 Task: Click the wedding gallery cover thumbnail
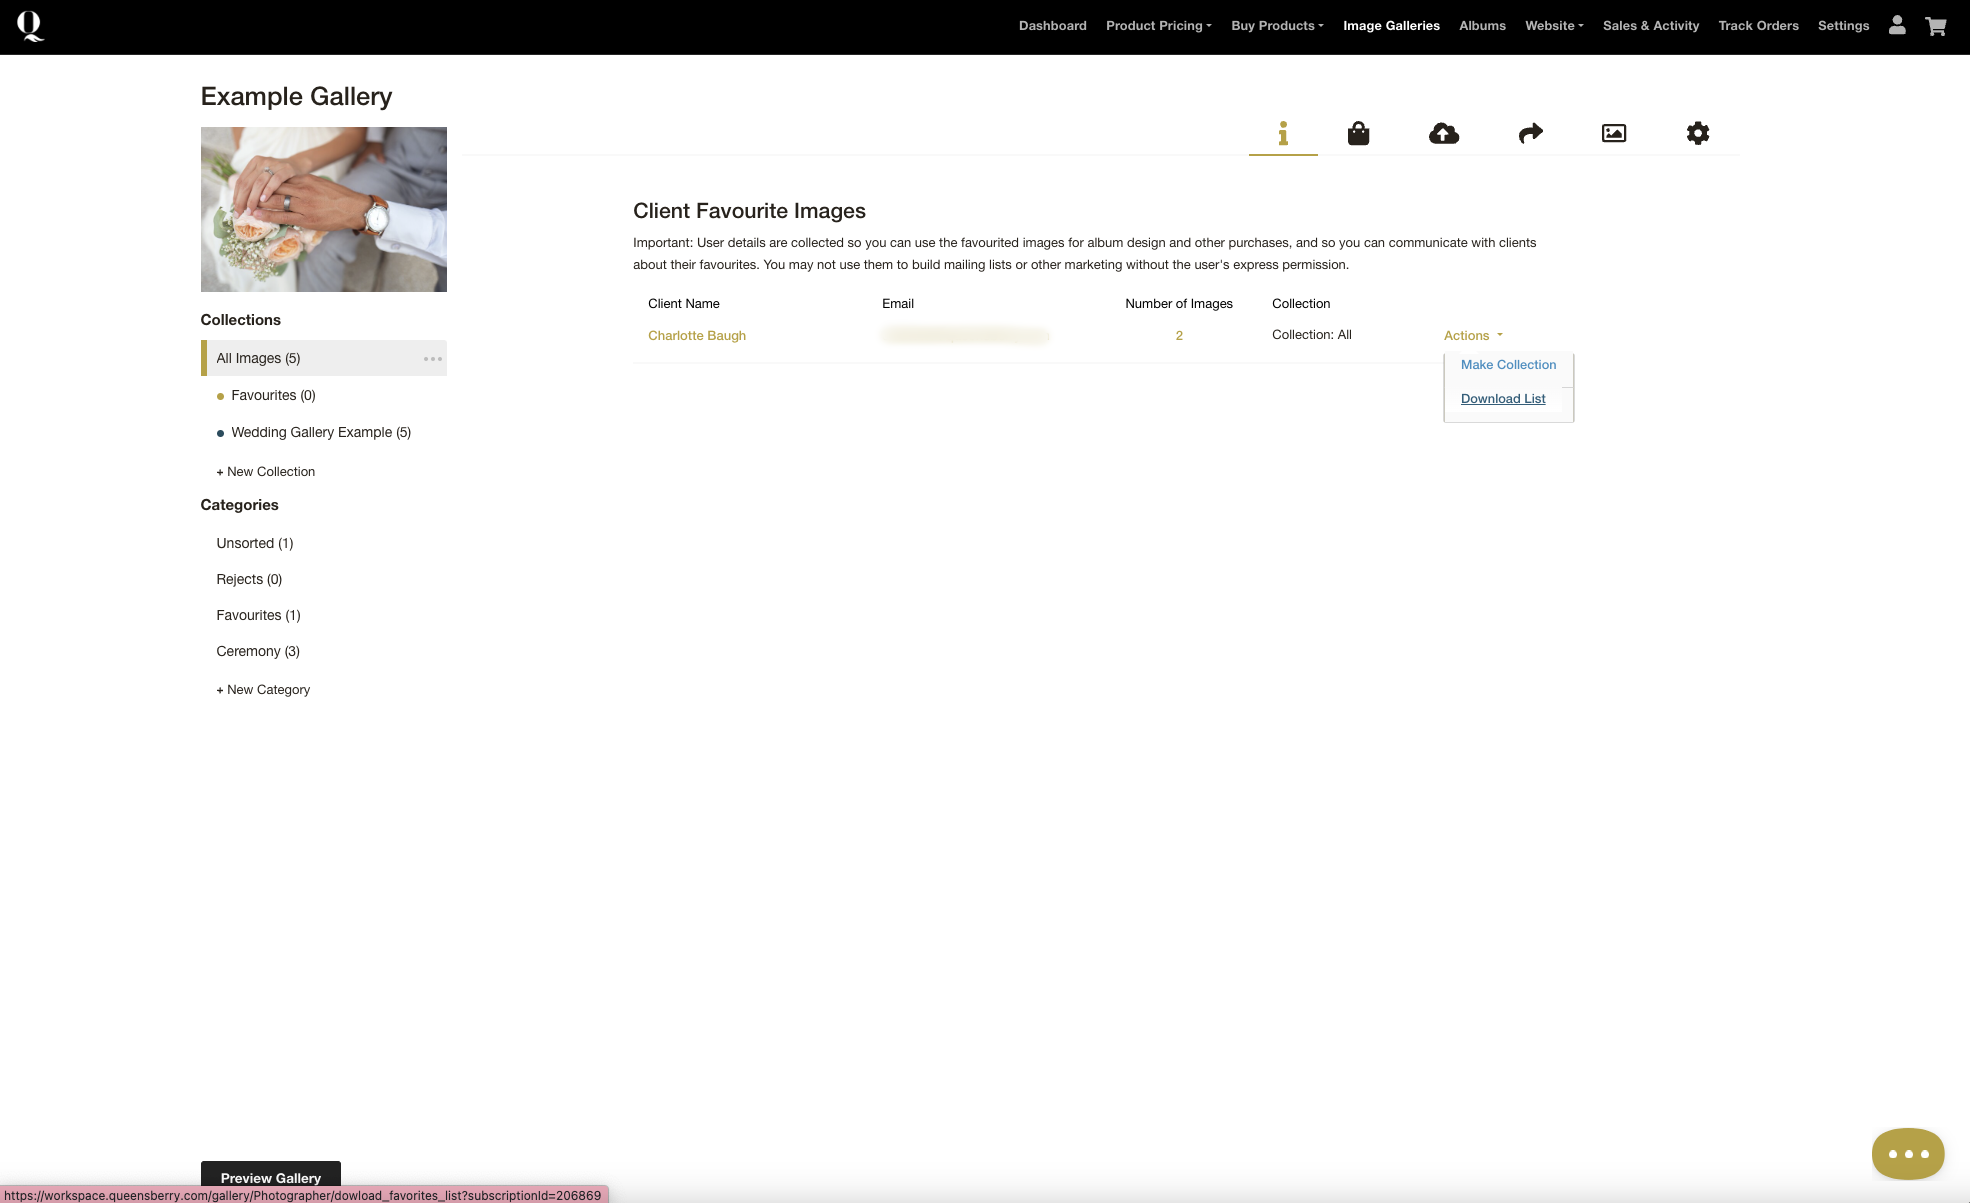(324, 209)
